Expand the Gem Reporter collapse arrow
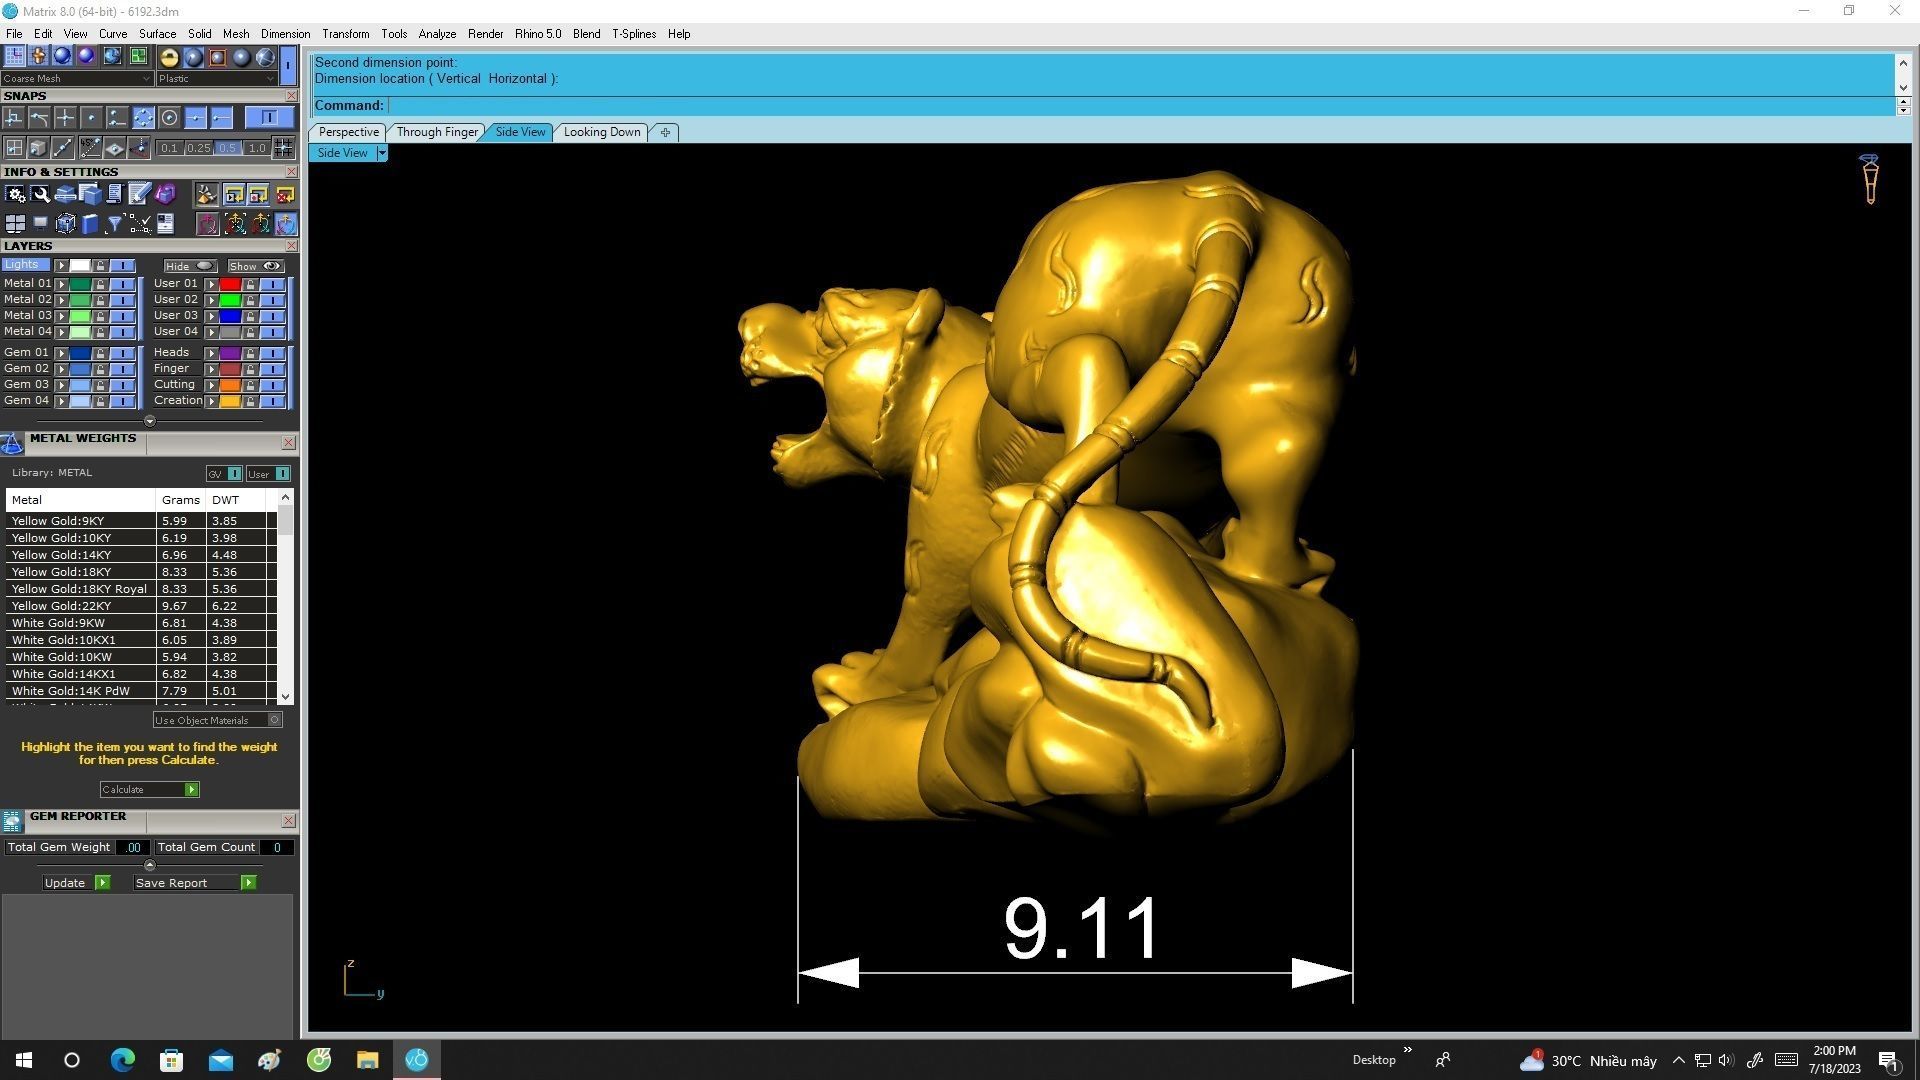 [150, 865]
